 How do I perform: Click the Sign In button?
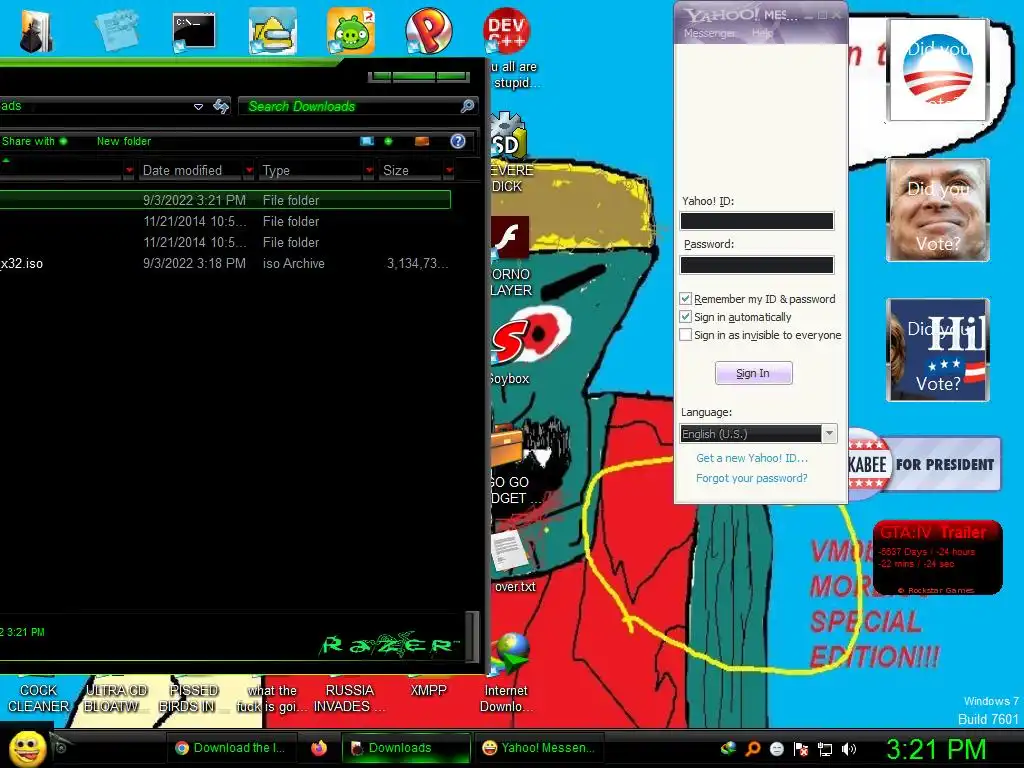click(x=754, y=373)
